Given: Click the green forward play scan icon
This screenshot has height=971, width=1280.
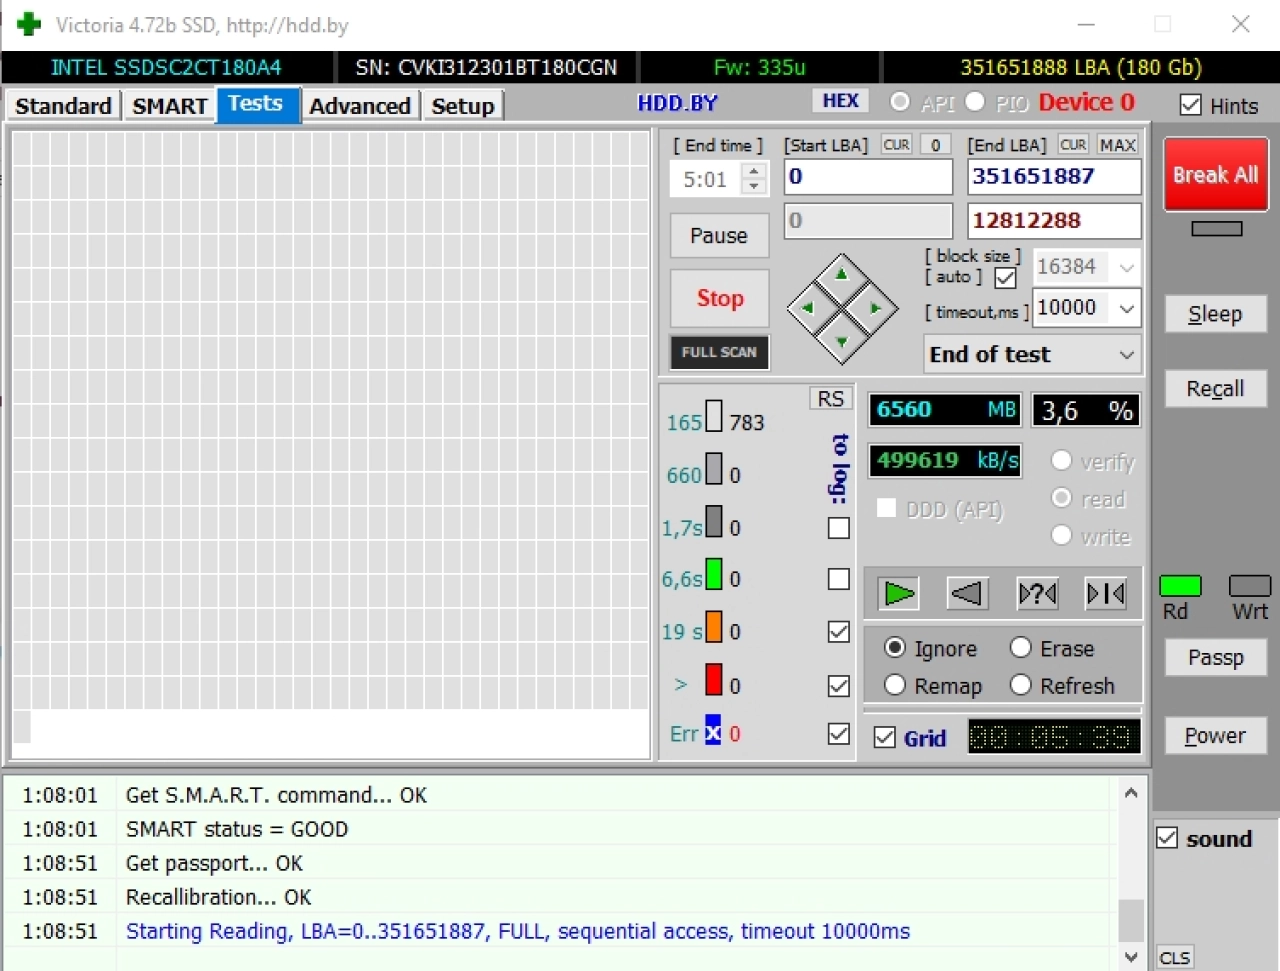Looking at the screenshot, I should pyautogui.click(x=899, y=593).
